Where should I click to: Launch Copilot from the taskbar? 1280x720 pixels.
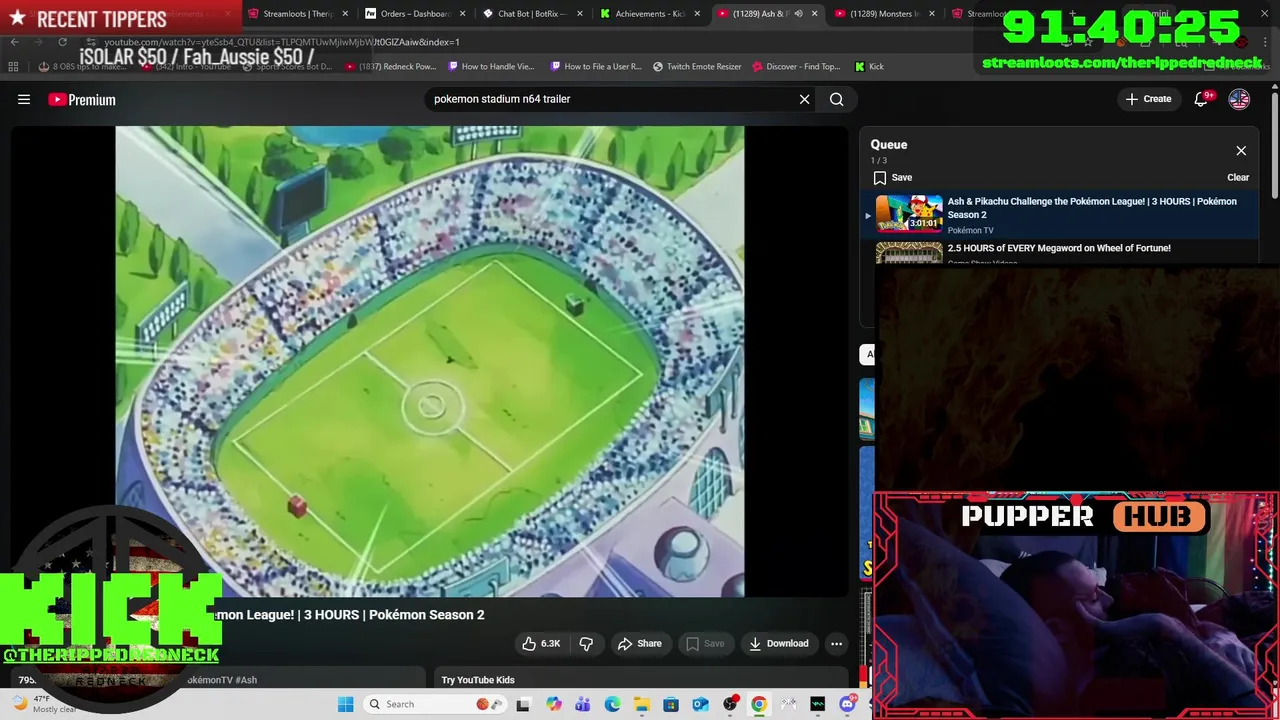[554, 704]
